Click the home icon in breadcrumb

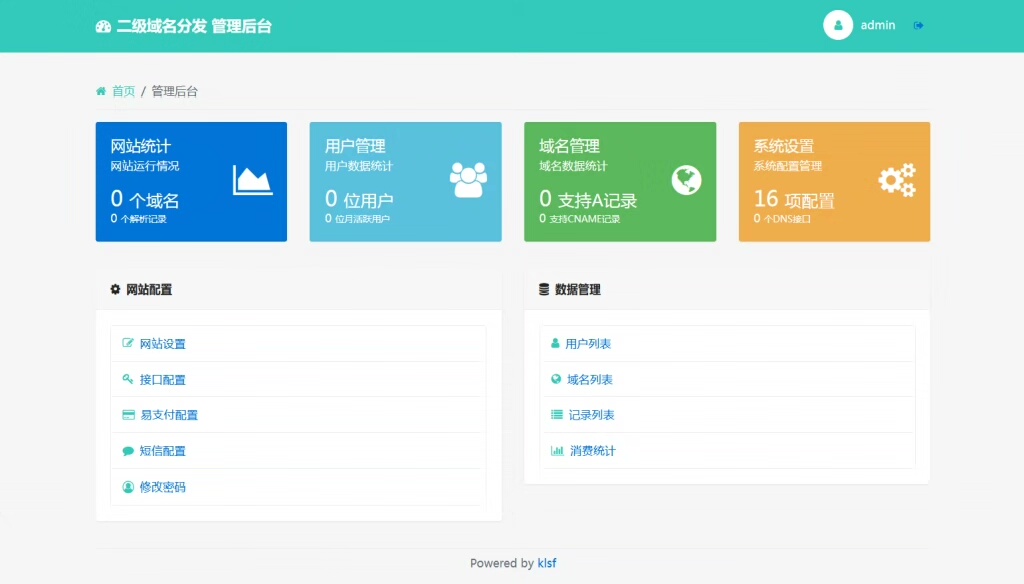[x=101, y=91]
